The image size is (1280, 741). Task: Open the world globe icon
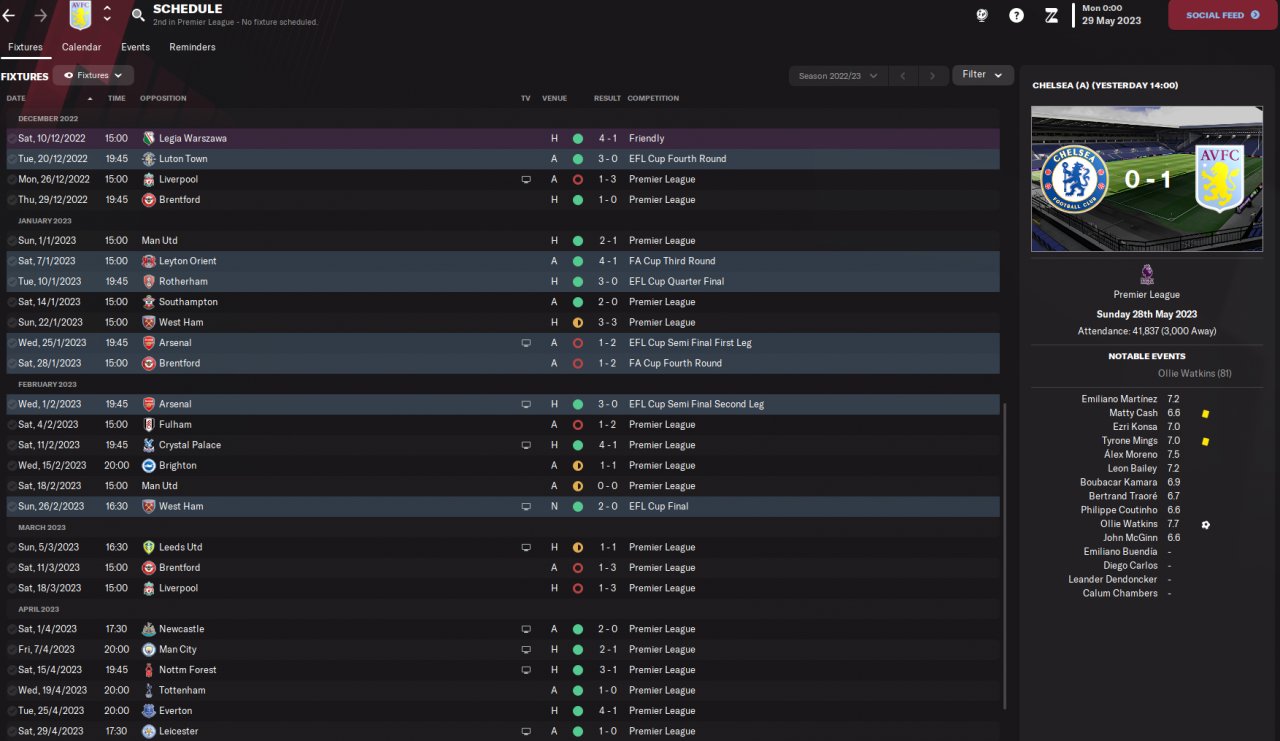(x=983, y=15)
